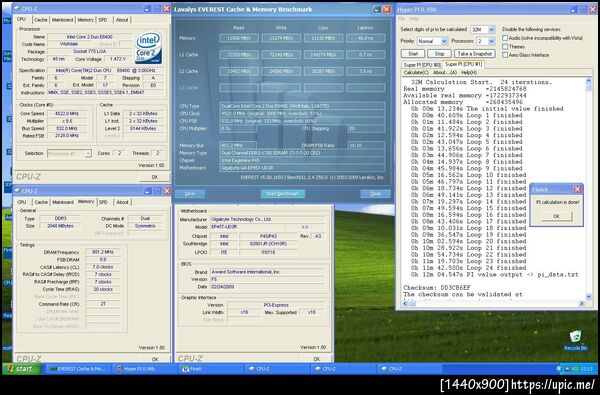Select Mainboard tab in the CPU-Z Memory window

click(x=63, y=202)
